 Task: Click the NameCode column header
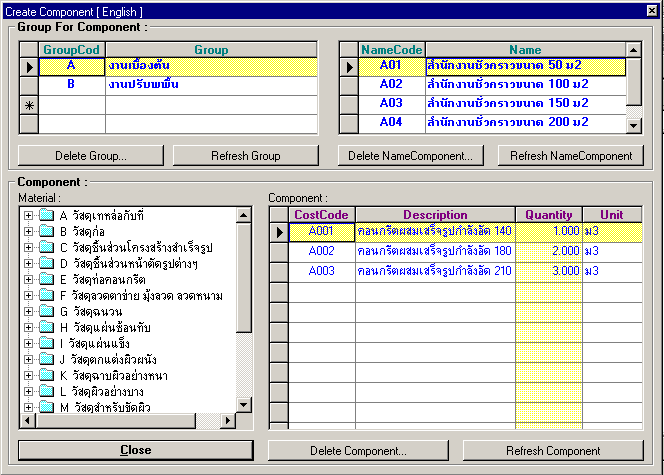(392, 50)
